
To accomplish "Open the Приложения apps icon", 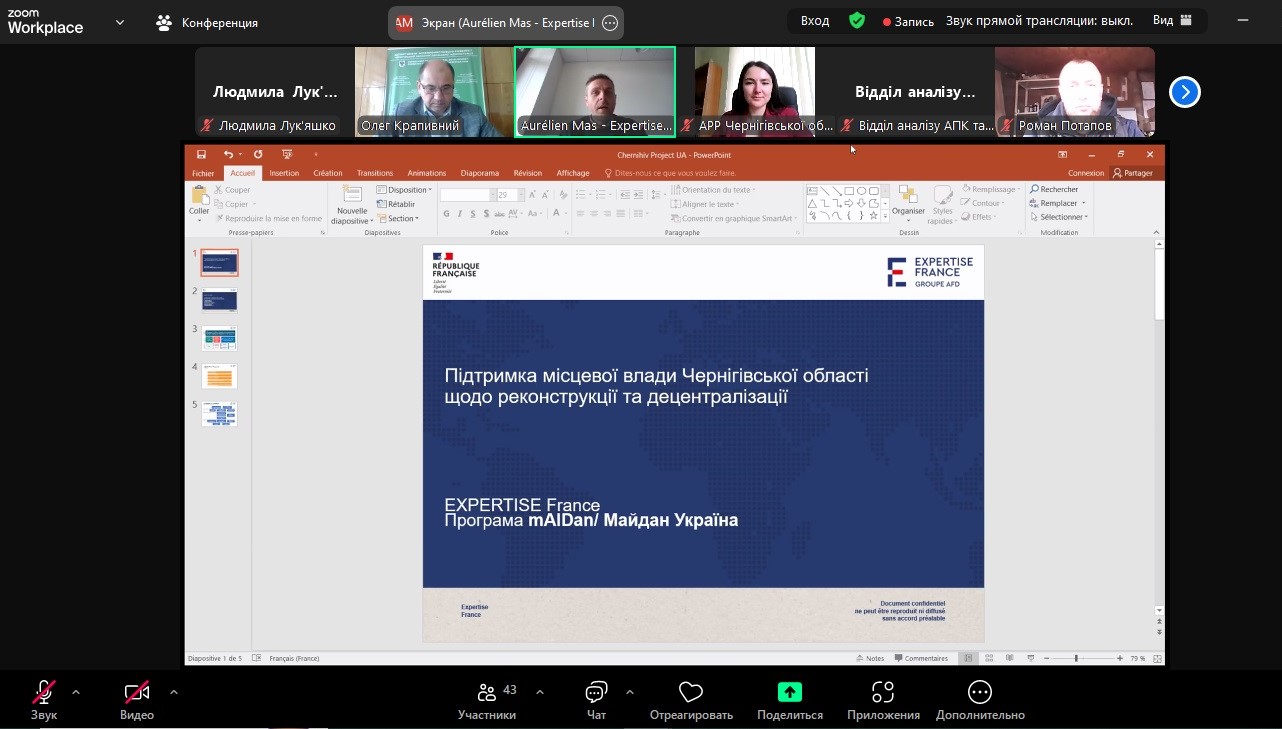I will pos(883,692).
